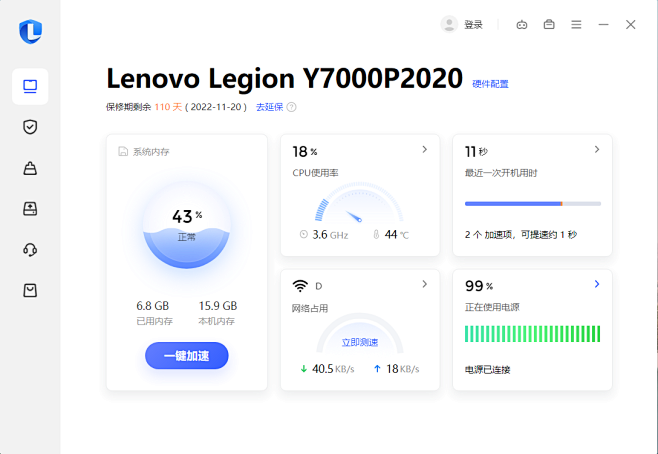The width and height of the screenshot is (658, 454).
Task: Click 立即测速 speed test link
Action: point(360,342)
